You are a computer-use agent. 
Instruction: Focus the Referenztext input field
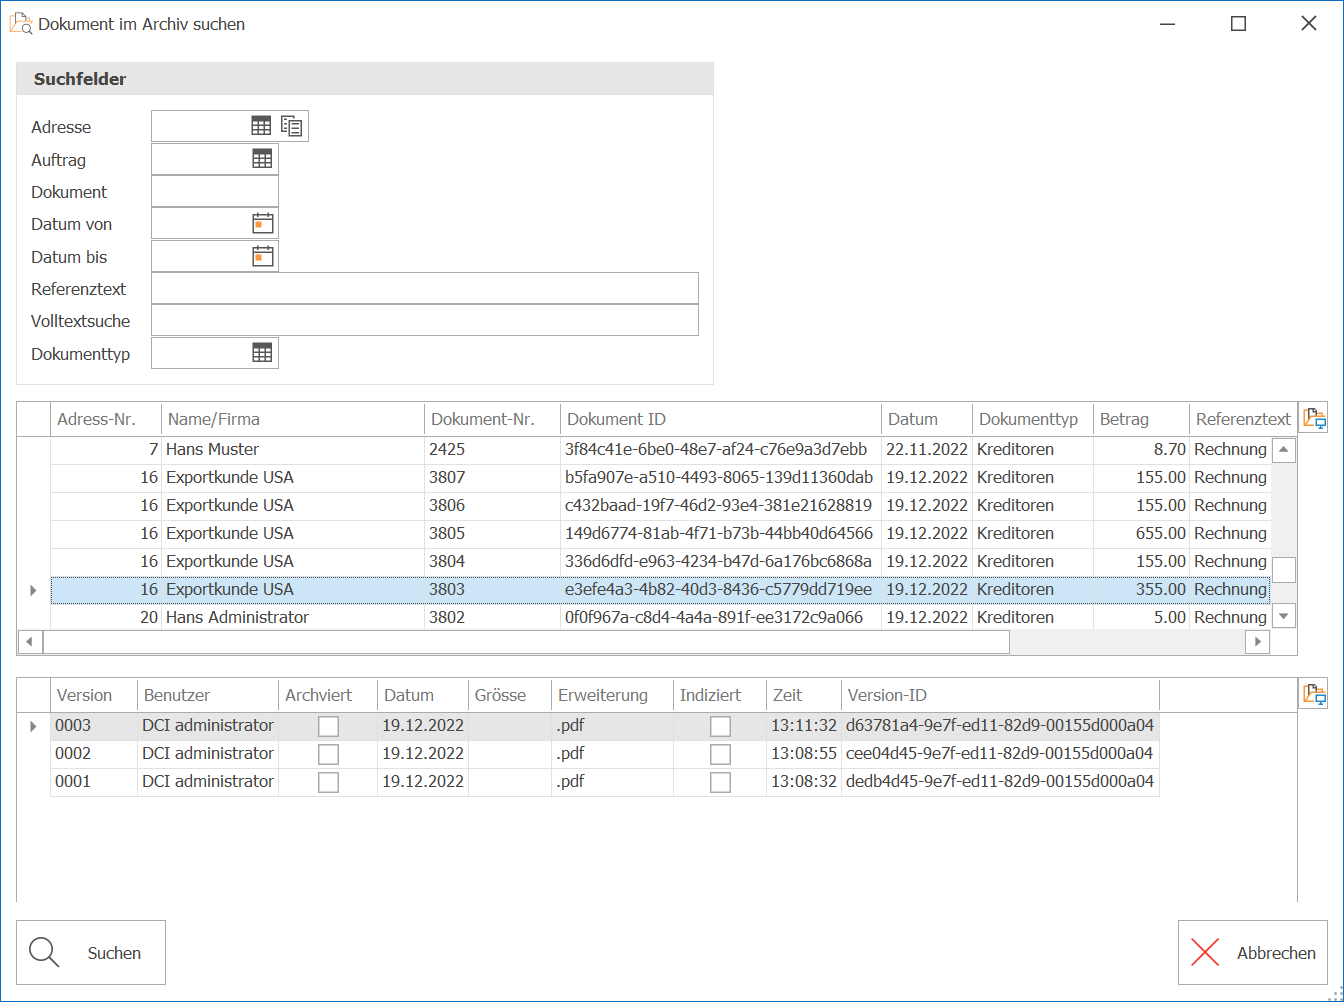click(x=425, y=288)
